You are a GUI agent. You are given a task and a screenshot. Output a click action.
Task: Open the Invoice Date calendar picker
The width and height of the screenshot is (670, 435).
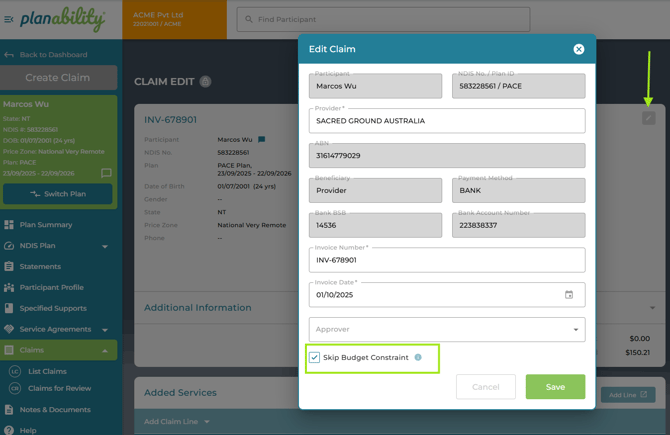pyautogui.click(x=569, y=295)
